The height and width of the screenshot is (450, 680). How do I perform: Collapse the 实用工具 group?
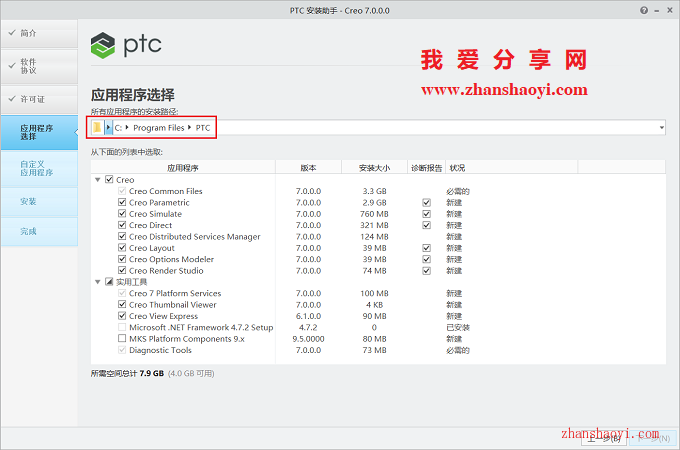tap(98, 282)
